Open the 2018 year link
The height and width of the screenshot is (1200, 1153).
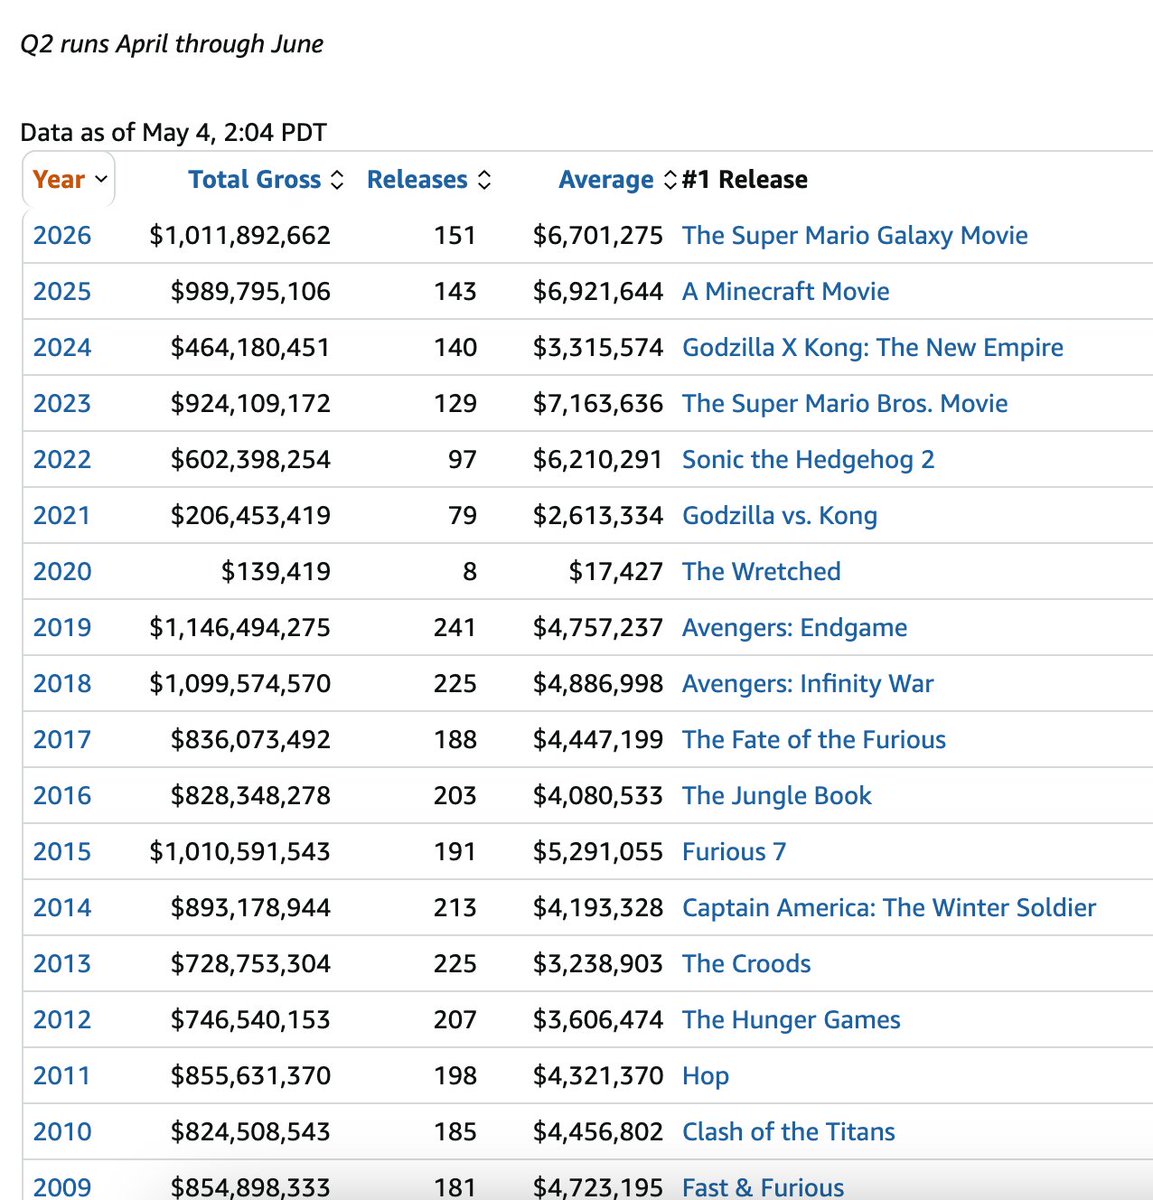tap(62, 684)
